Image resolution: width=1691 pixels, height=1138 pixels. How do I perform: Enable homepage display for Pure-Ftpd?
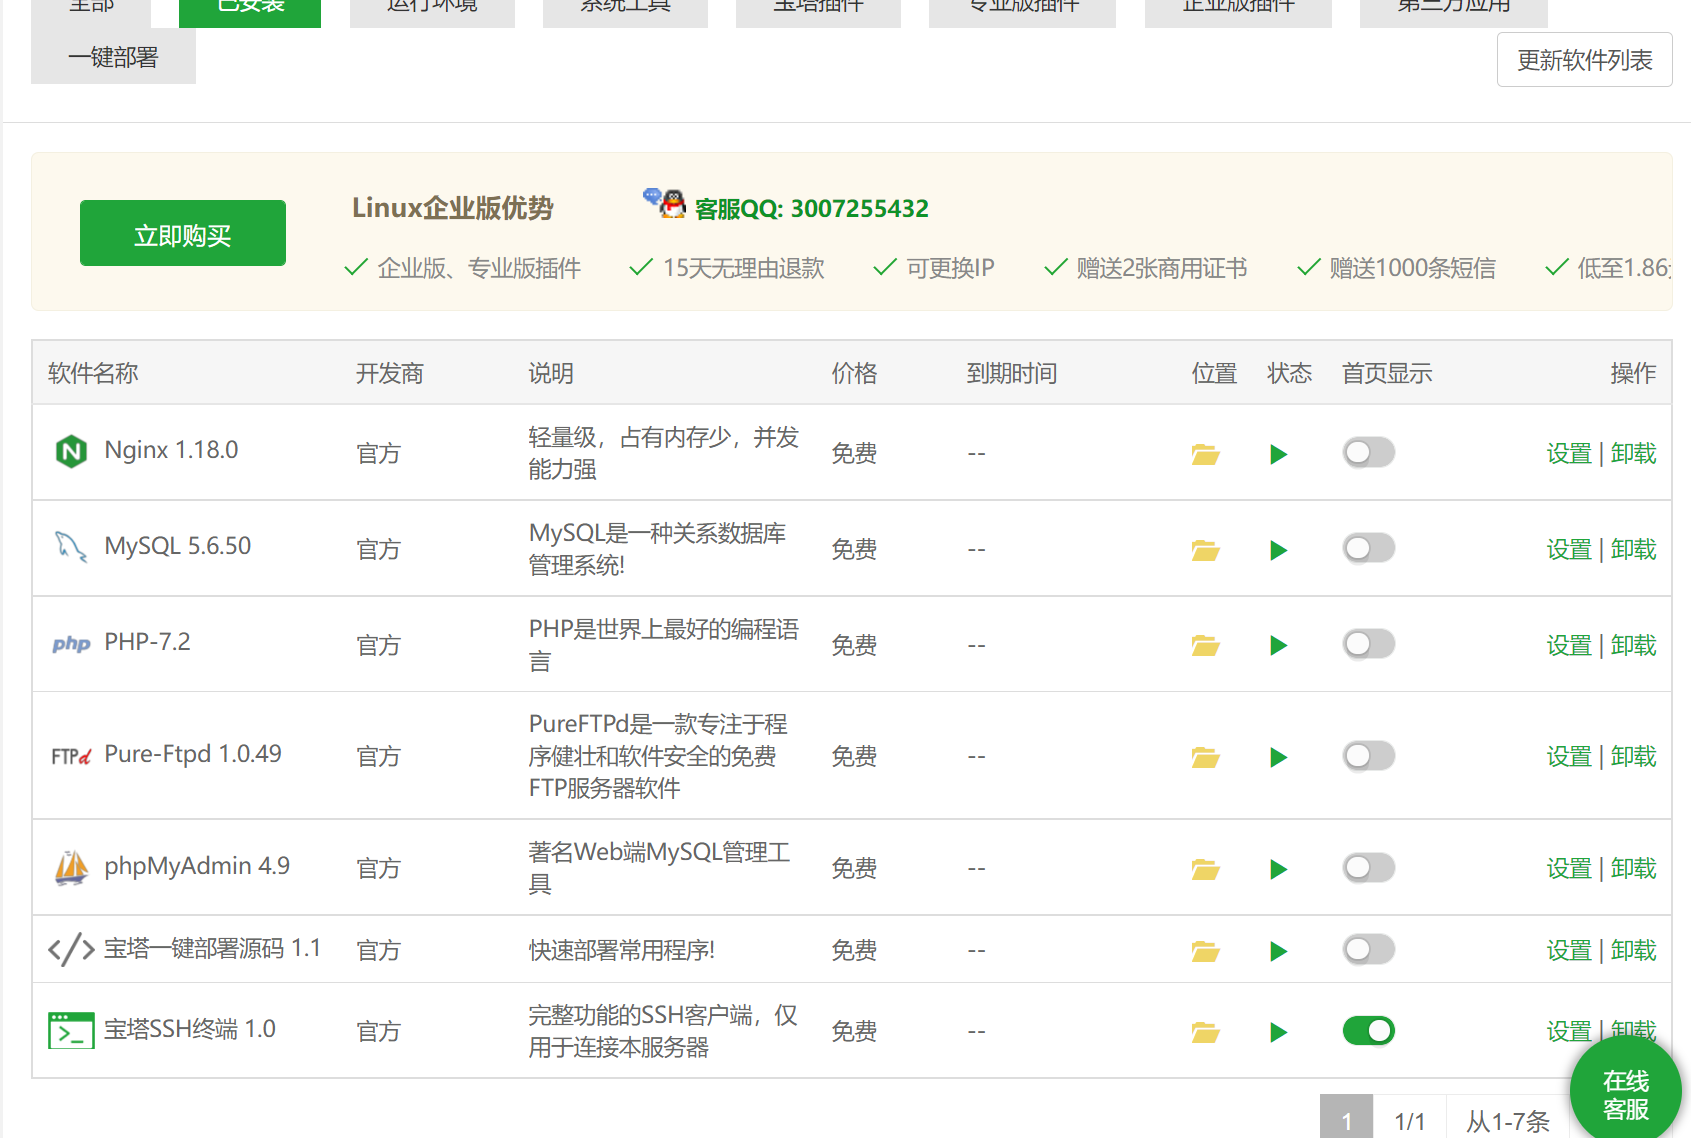click(1368, 756)
